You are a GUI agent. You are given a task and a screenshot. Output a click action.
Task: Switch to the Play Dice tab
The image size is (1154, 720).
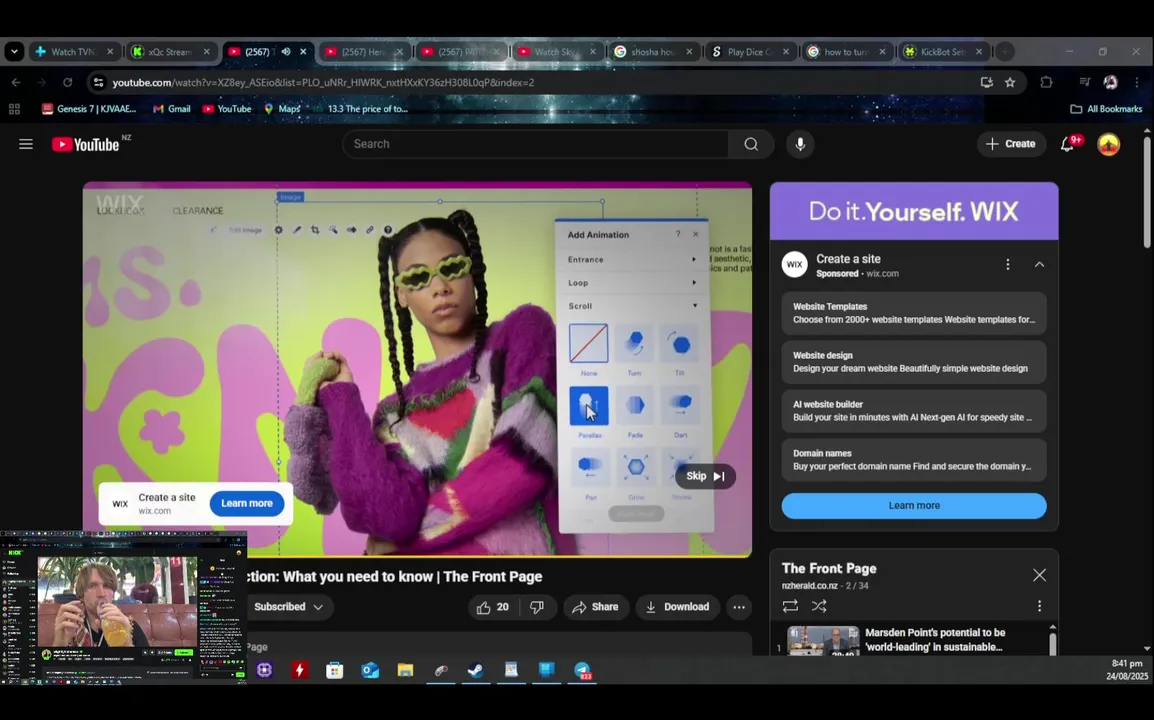tap(751, 52)
